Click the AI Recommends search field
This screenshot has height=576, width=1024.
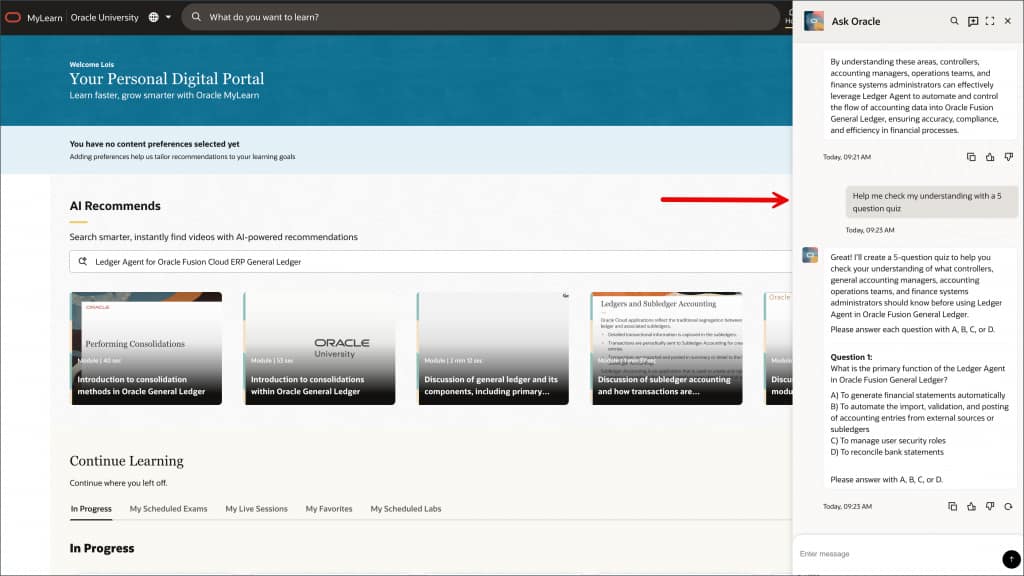[x=431, y=262]
